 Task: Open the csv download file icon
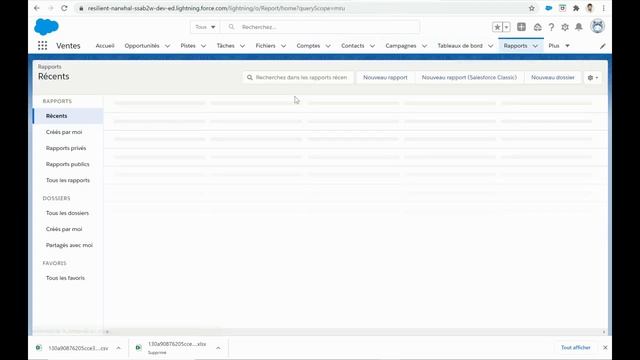(39, 348)
